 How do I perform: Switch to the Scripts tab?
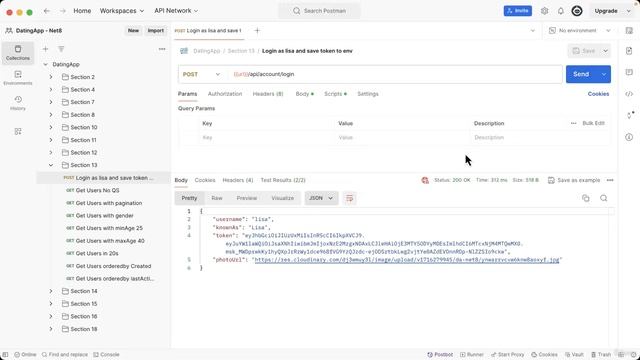coord(335,94)
